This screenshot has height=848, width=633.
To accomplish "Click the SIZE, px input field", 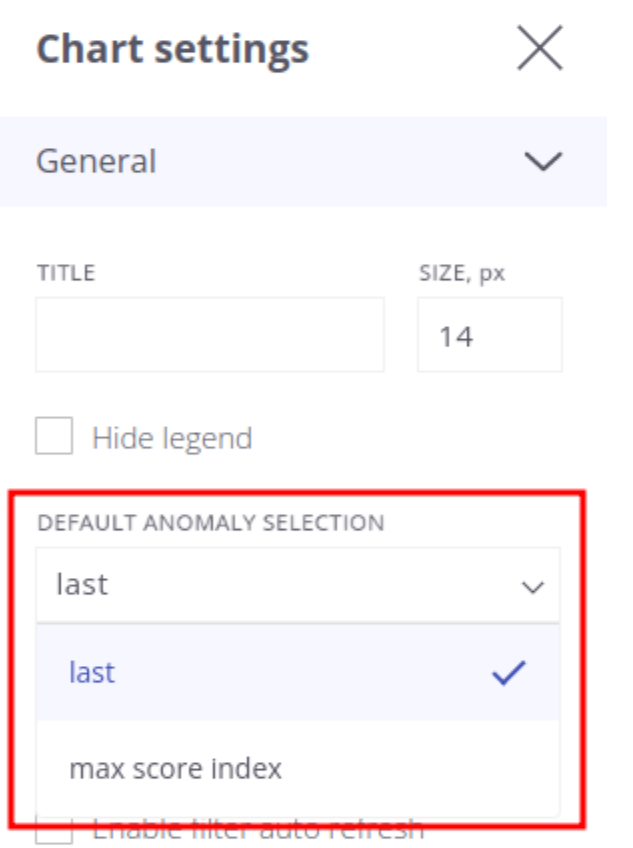I will pos(490,334).
